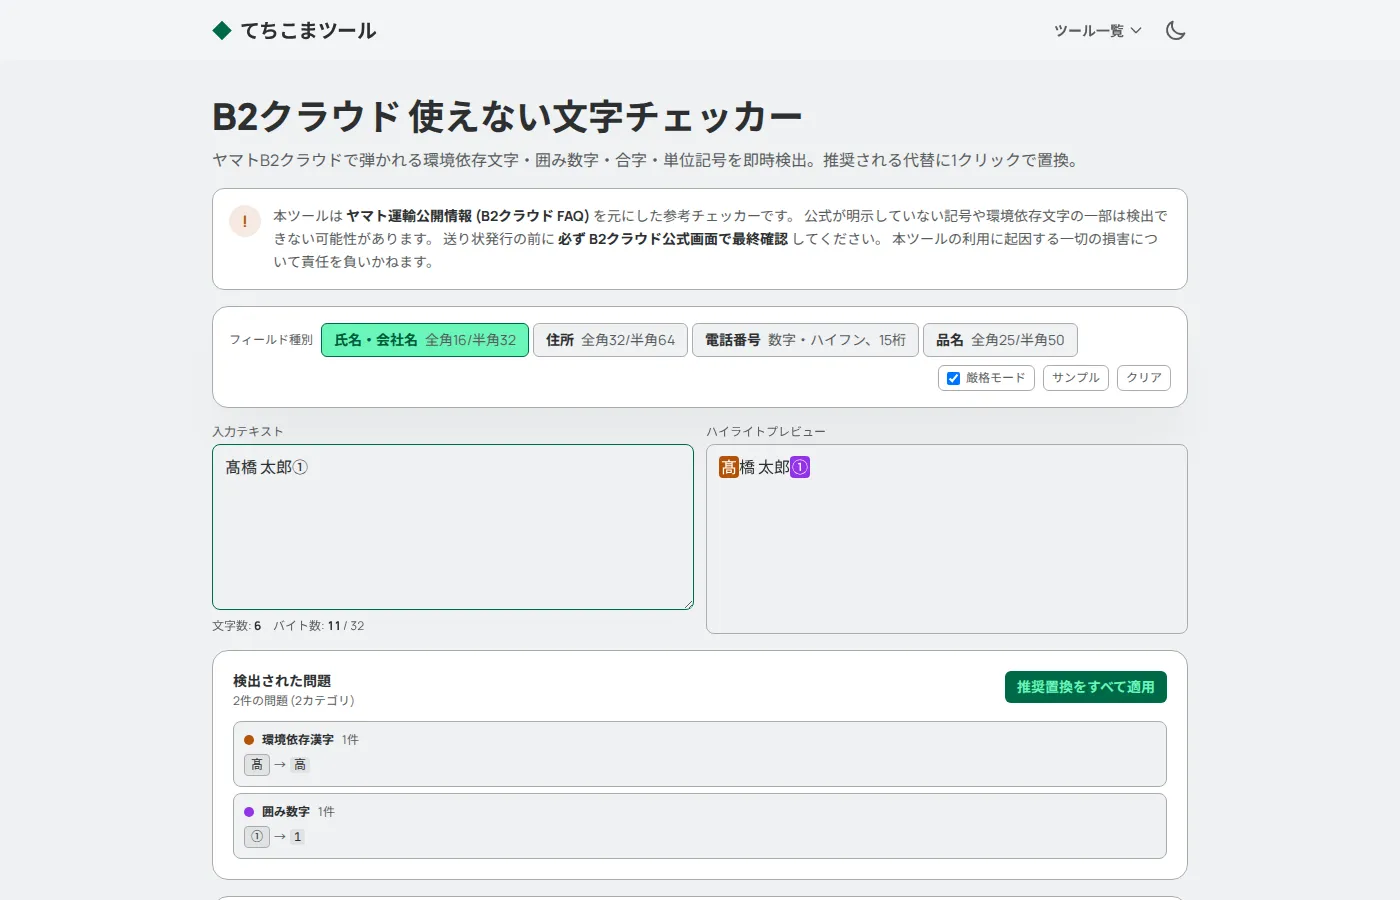Select the 氏名・会社名 field type
This screenshot has width=1400, height=900.
(x=425, y=340)
